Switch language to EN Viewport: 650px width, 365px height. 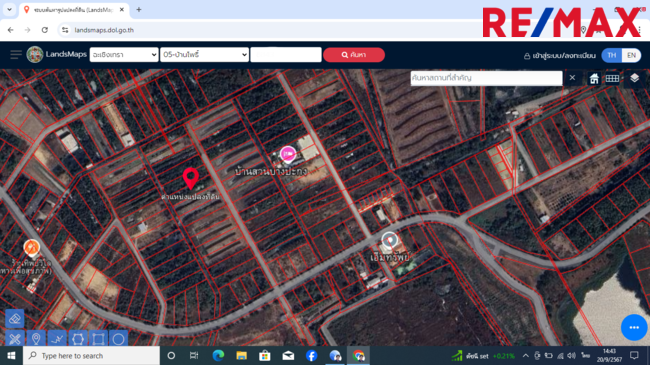(x=631, y=55)
